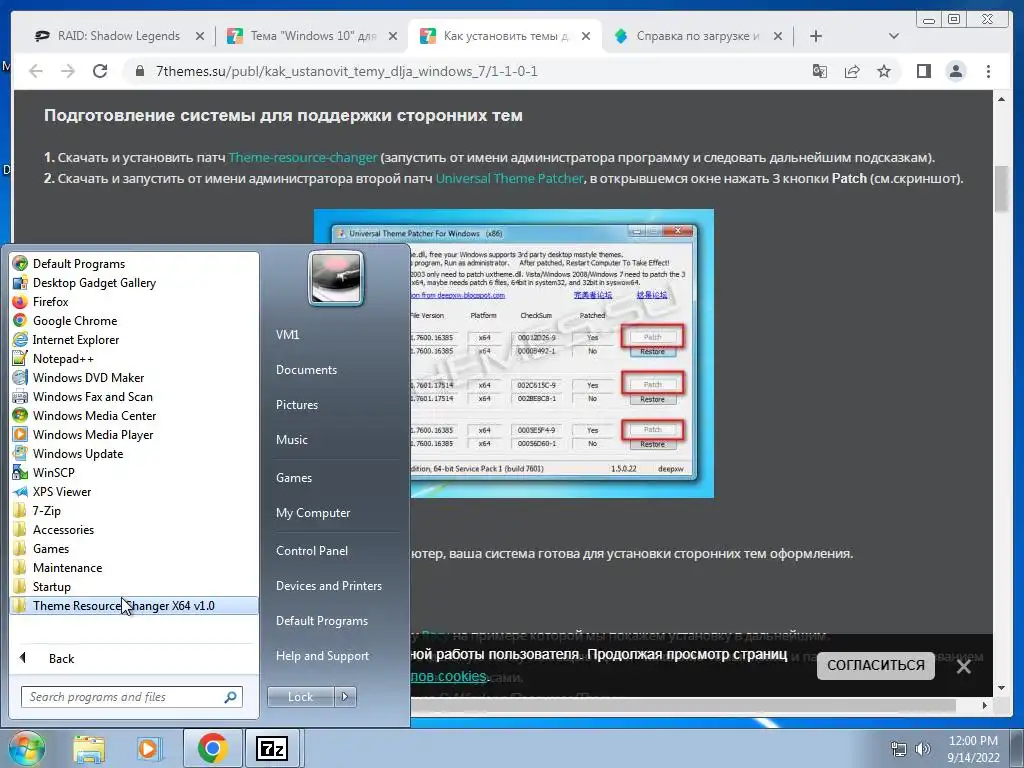
Task: Bookmark this page with the star
Action: pos(884,71)
